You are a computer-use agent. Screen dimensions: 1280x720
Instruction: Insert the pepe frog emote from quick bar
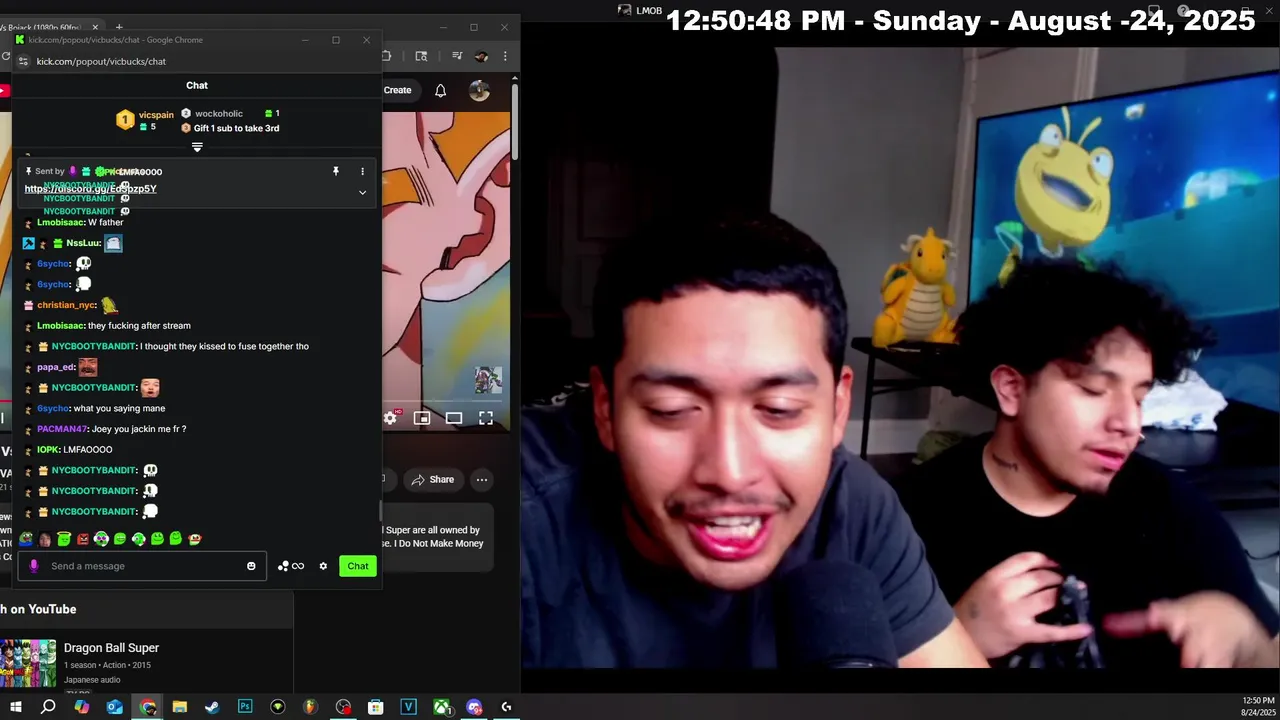tap(26, 539)
